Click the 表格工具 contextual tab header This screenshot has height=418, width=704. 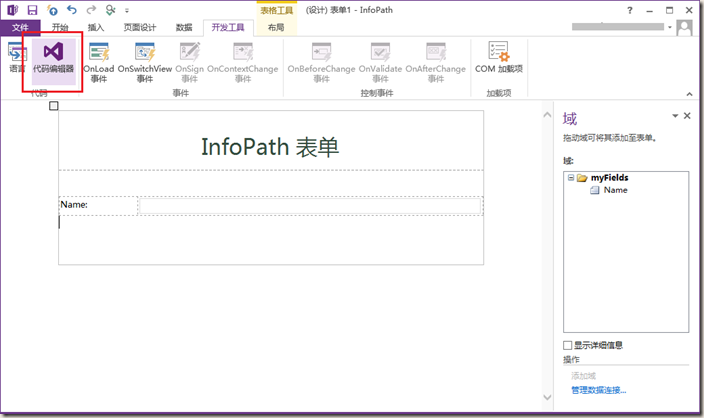[x=277, y=10]
